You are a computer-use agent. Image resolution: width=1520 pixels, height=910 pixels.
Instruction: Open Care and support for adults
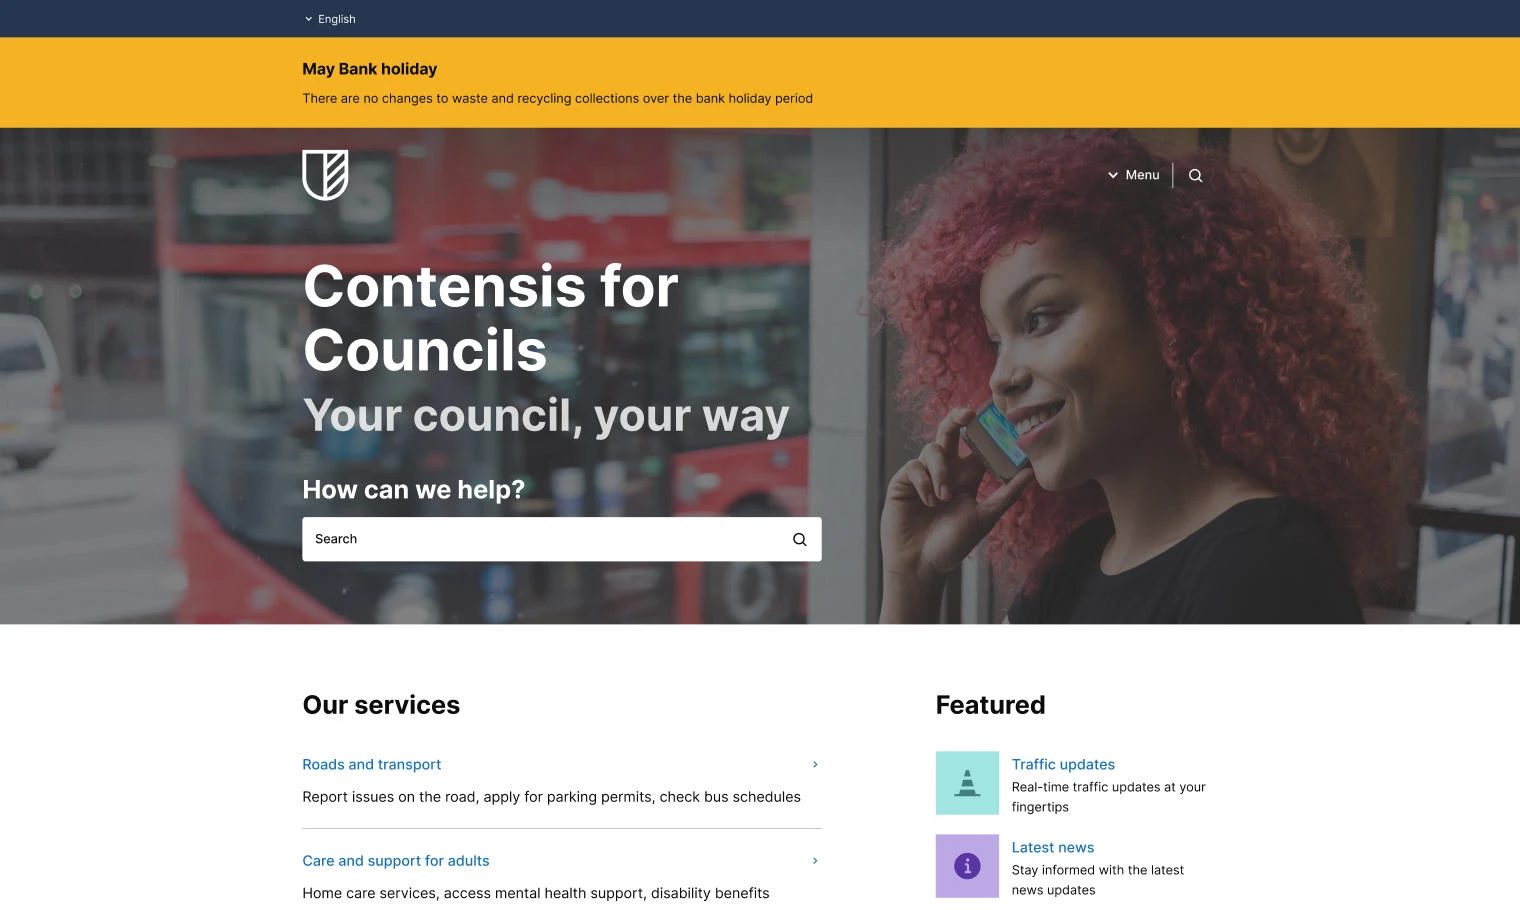click(395, 860)
